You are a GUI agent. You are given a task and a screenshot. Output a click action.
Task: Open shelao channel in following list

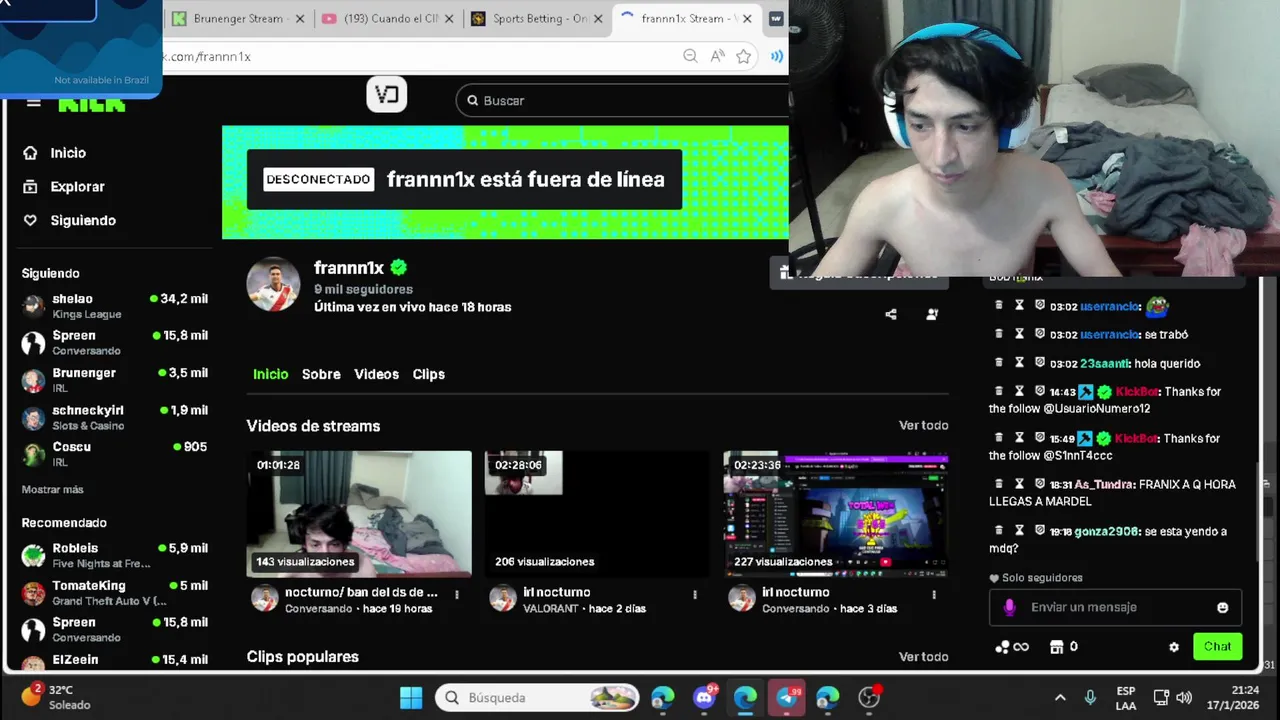point(115,306)
